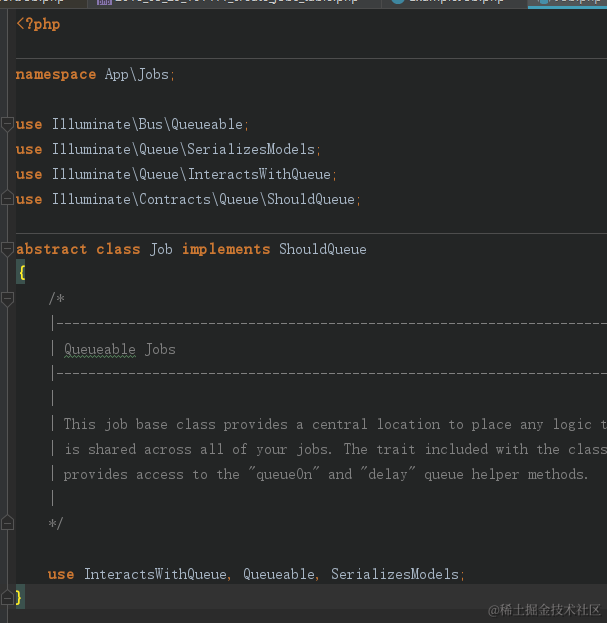Click InteractsWithQueue in the trait use statement
The image size is (607, 623).
[x=155, y=574]
